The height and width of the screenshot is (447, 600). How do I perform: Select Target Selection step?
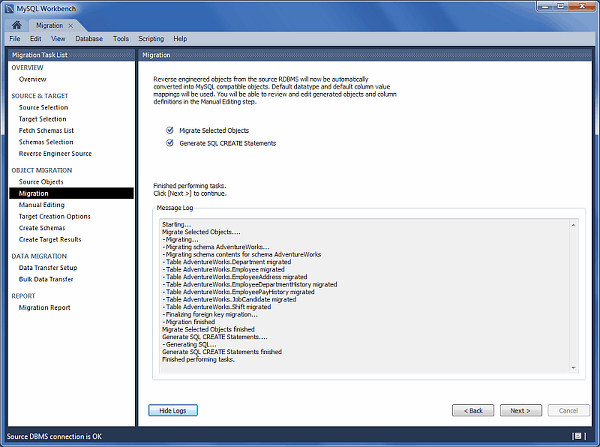(x=42, y=119)
